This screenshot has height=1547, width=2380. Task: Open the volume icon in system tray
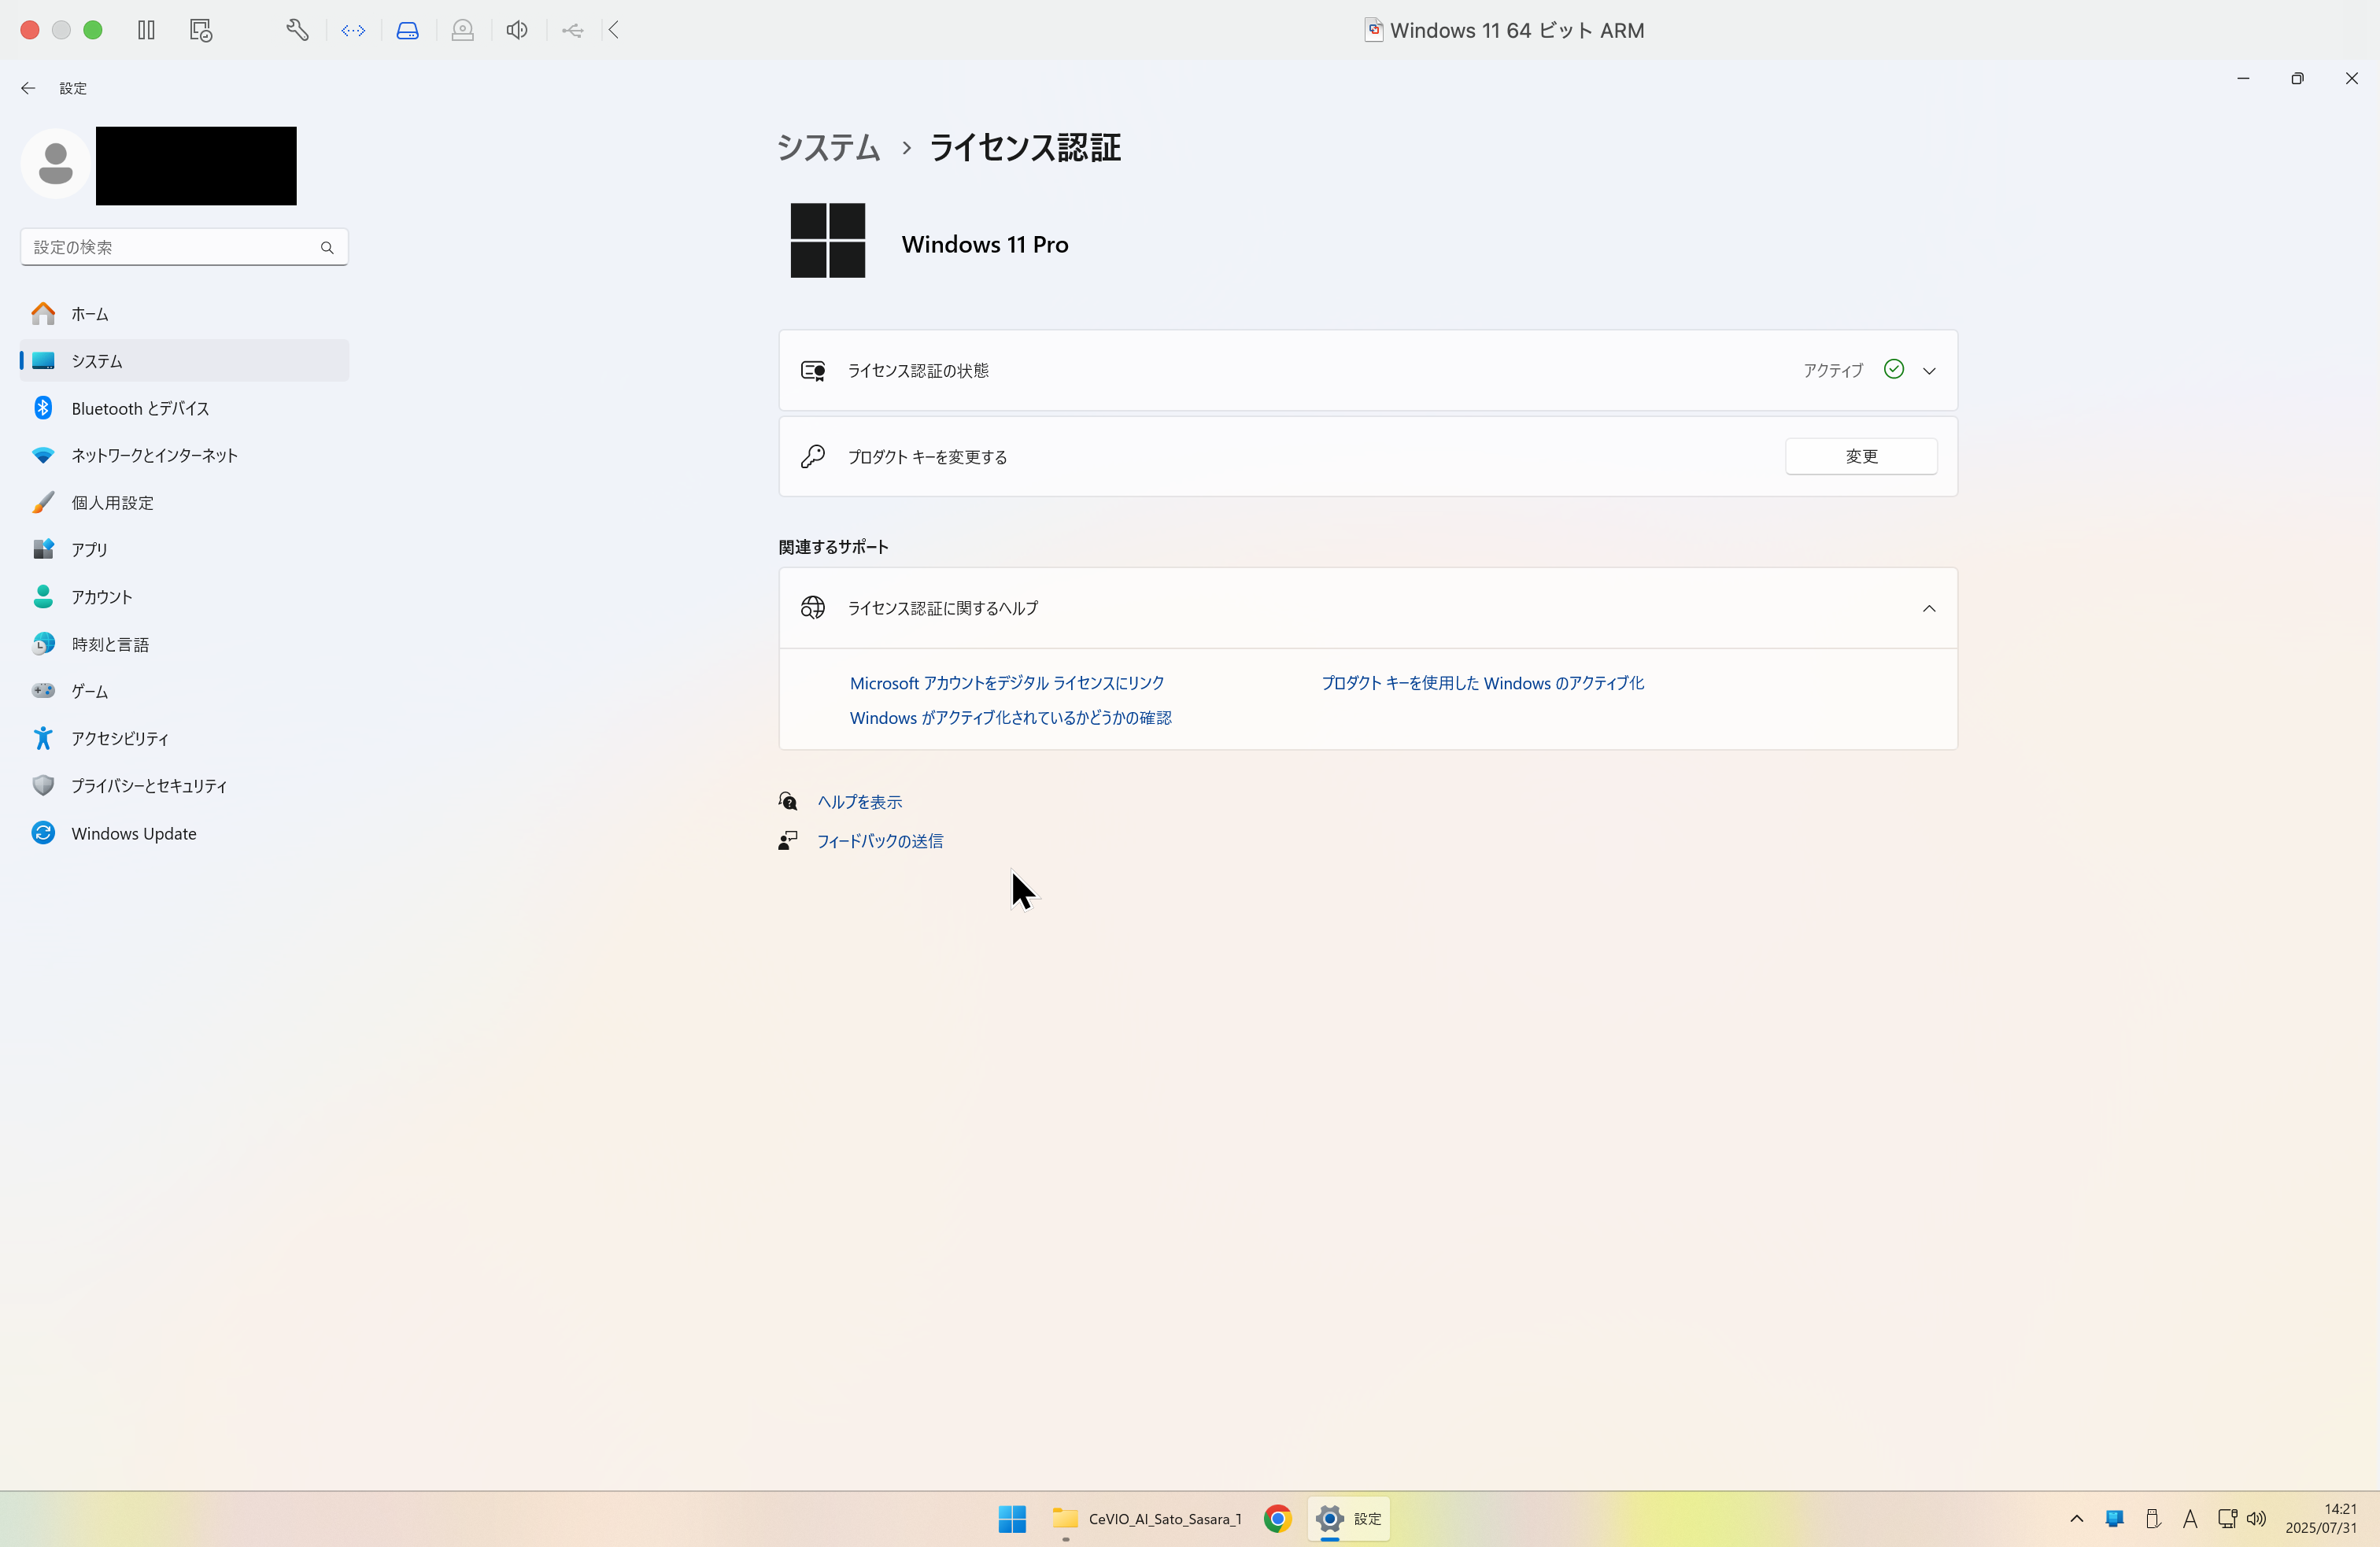2257,1518
